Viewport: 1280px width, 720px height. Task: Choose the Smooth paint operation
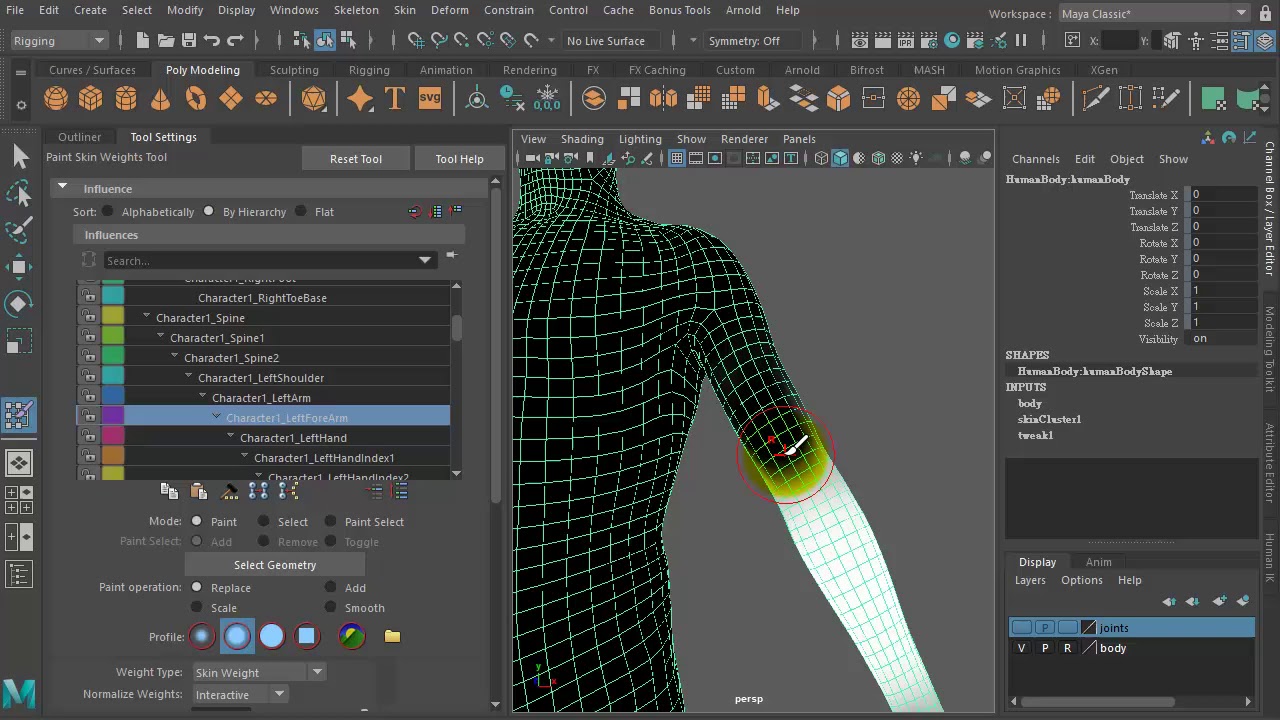click(330, 608)
